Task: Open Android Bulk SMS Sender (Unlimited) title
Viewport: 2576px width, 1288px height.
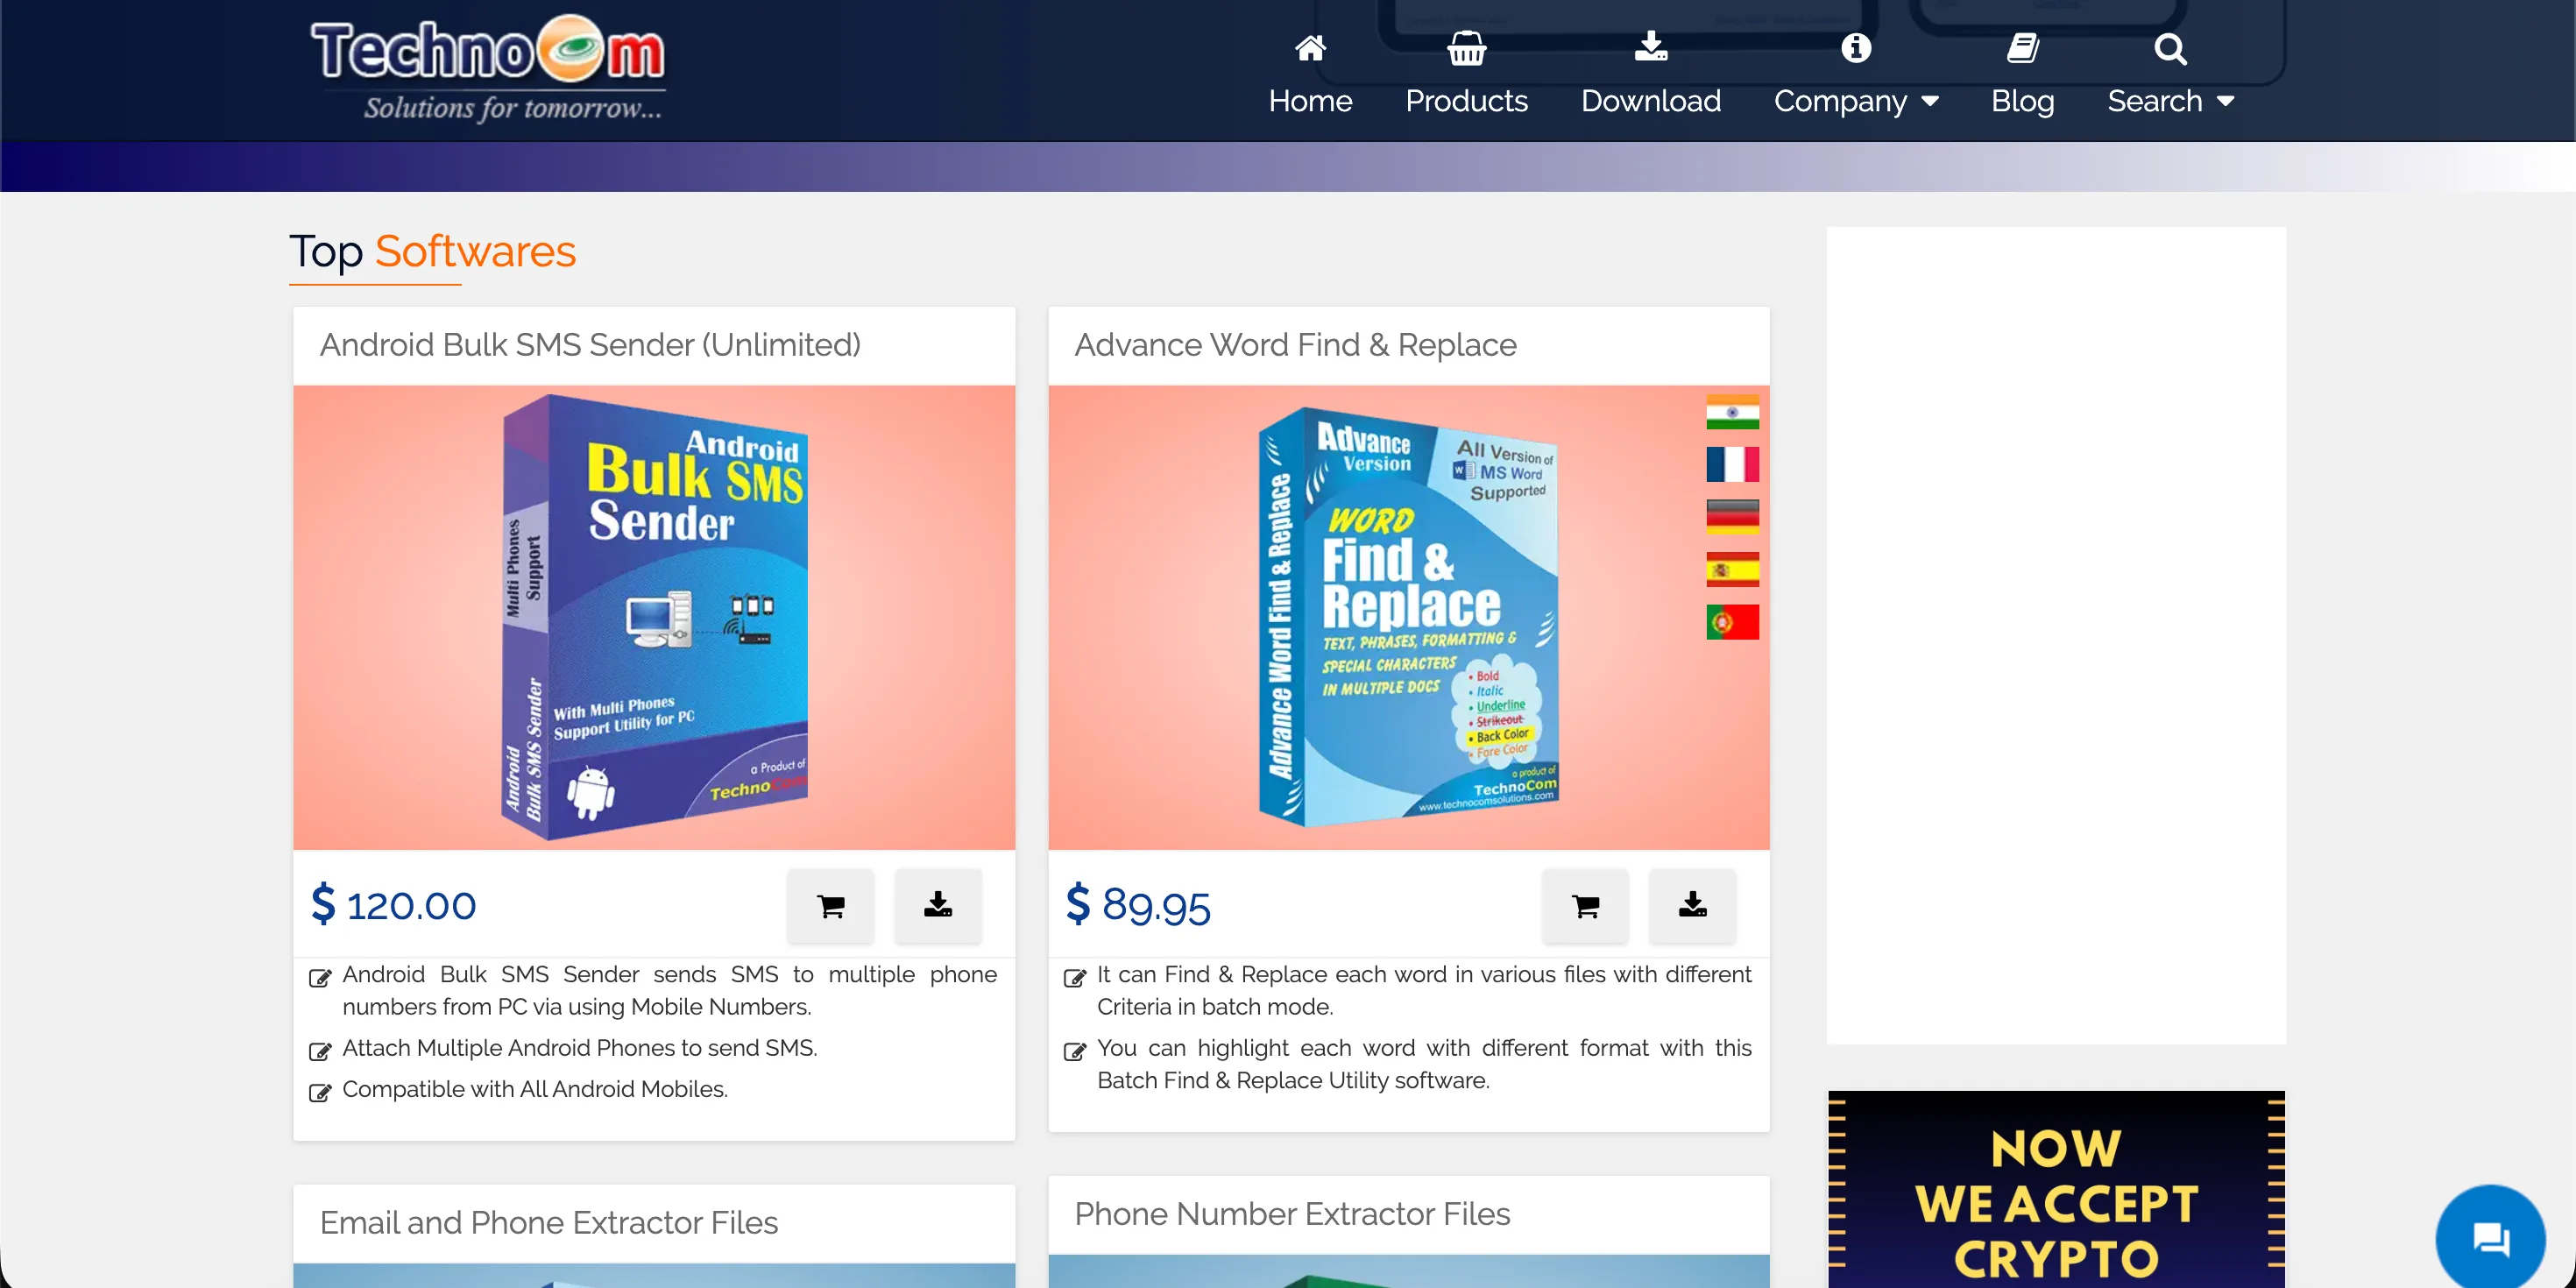Action: 590,345
